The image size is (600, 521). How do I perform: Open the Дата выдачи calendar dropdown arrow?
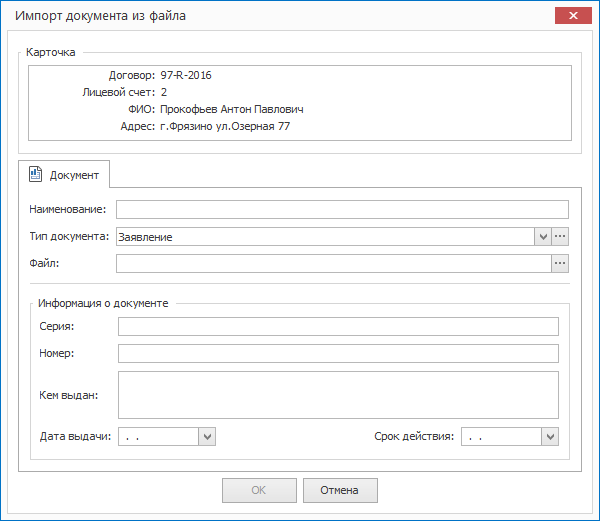click(x=207, y=436)
